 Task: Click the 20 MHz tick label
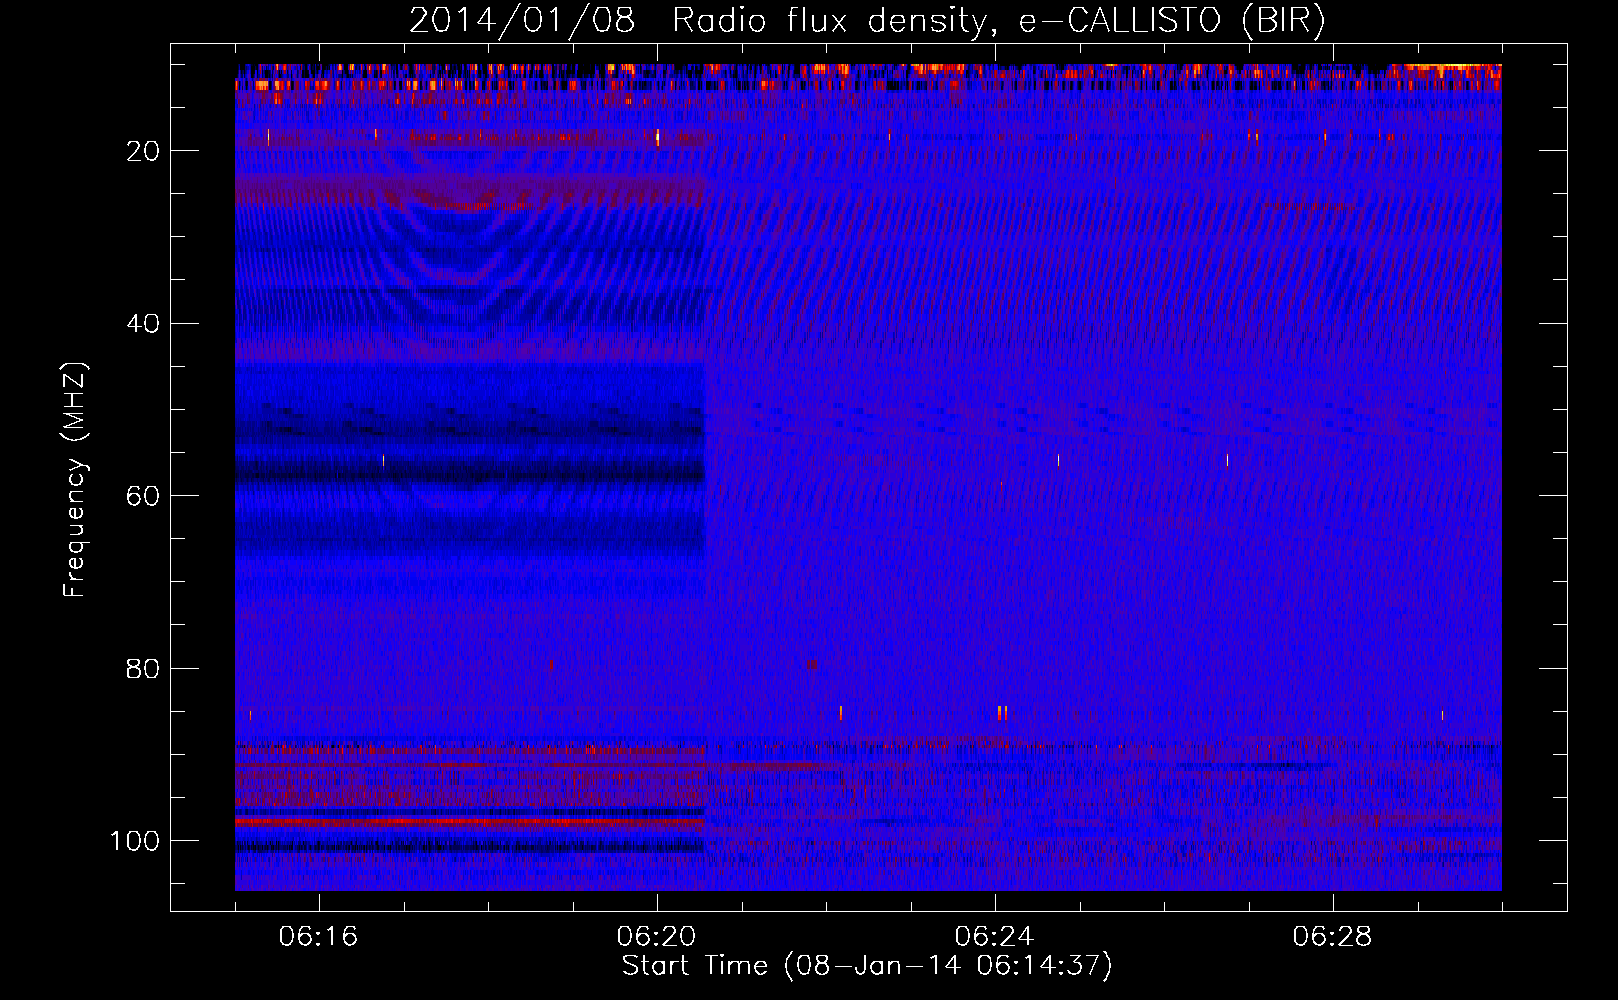[x=143, y=151]
